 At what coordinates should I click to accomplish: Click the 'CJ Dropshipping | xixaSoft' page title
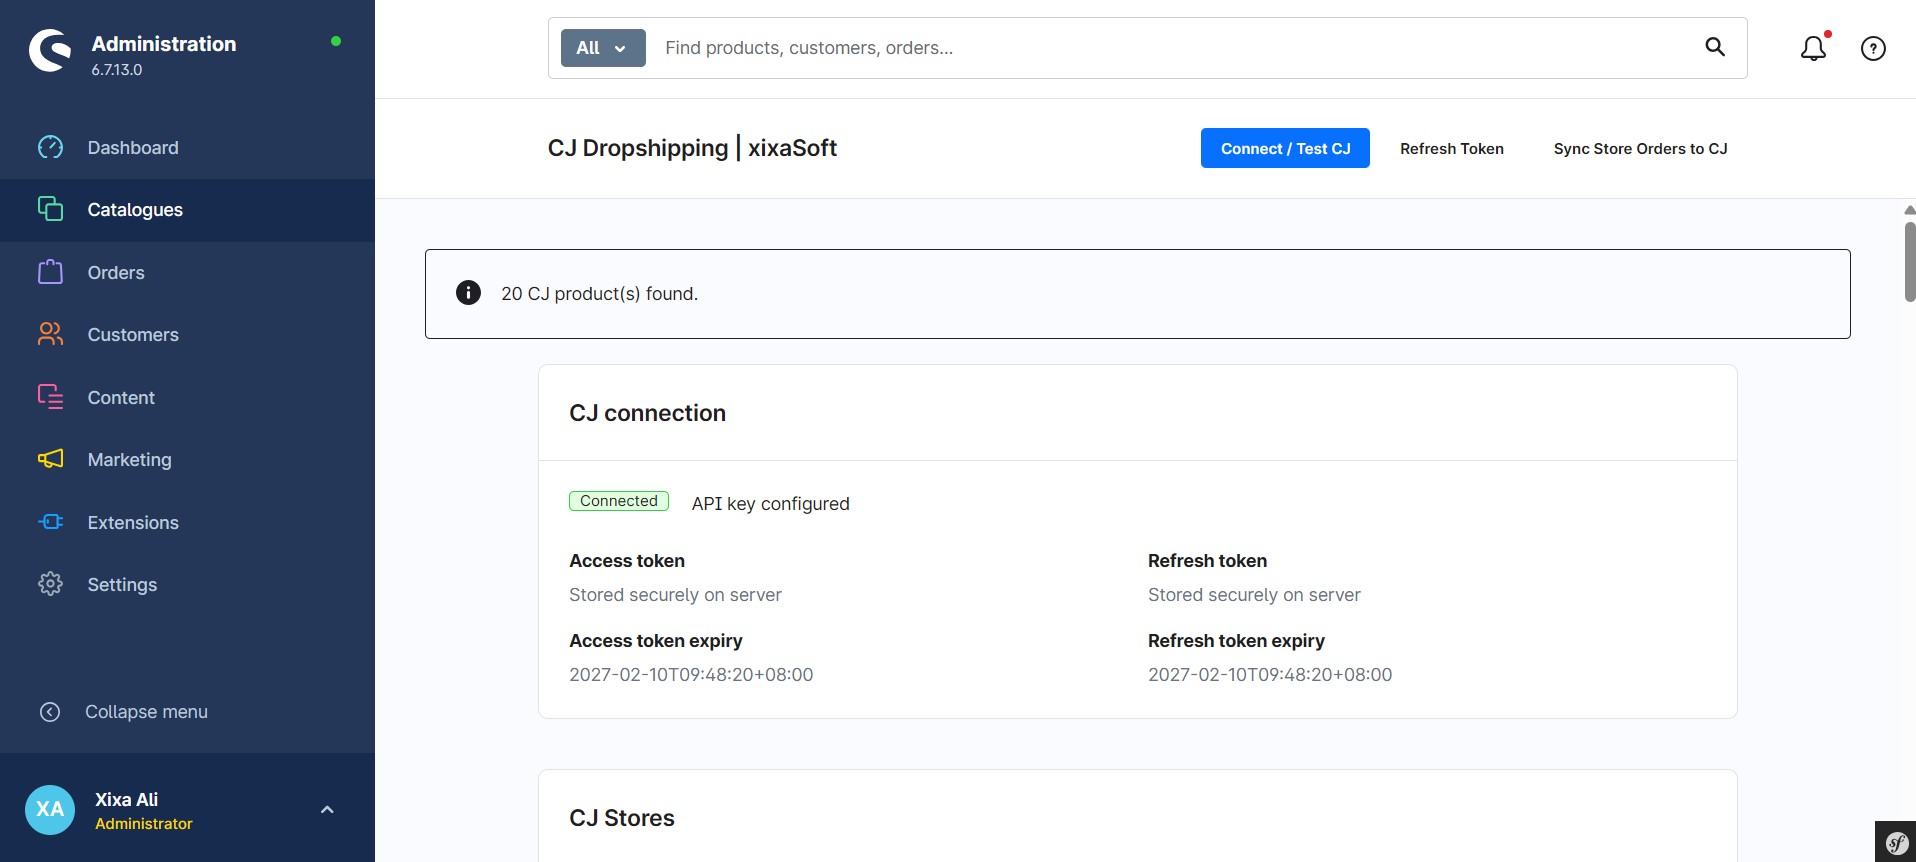tap(692, 148)
